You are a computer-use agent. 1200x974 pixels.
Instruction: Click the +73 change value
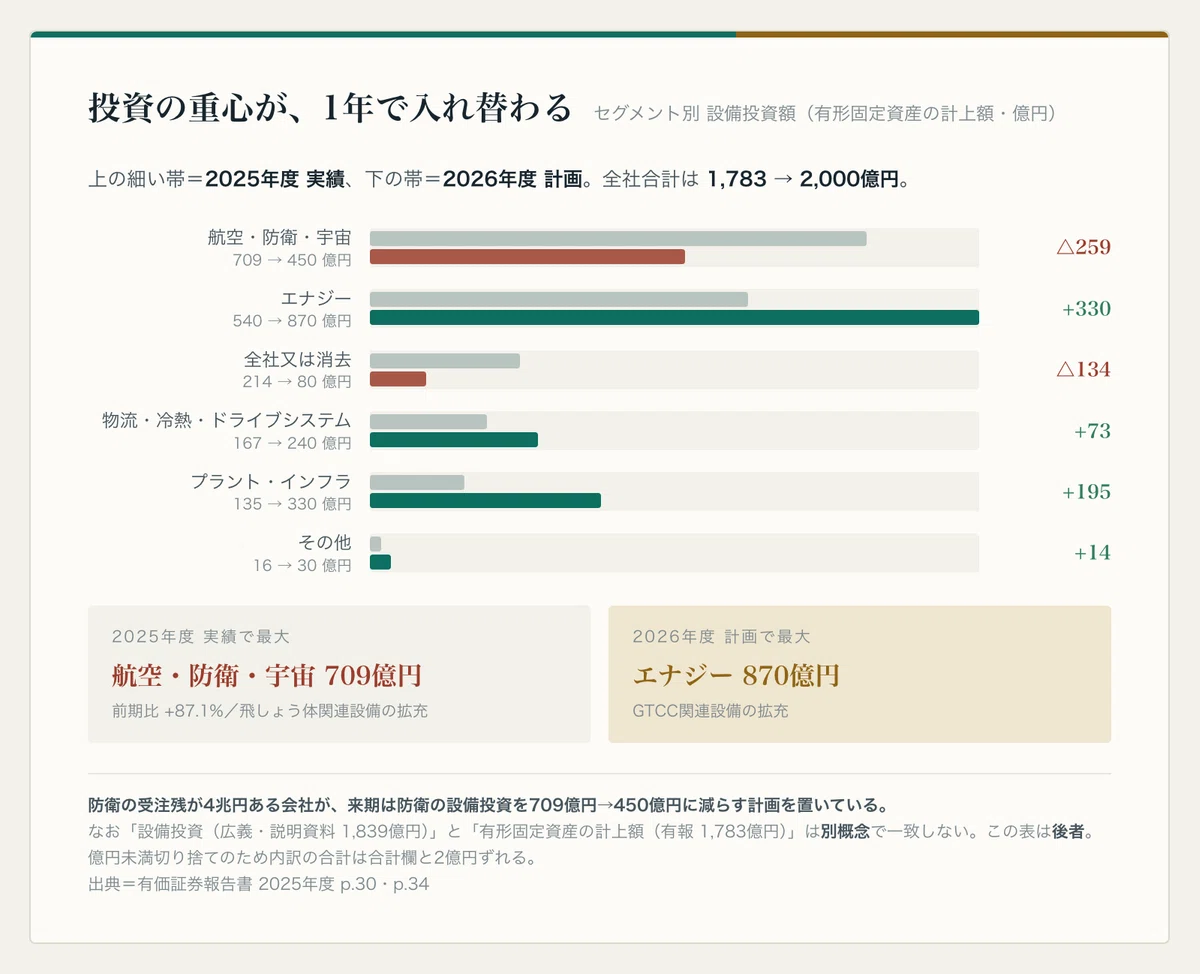pyautogui.click(x=1092, y=431)
